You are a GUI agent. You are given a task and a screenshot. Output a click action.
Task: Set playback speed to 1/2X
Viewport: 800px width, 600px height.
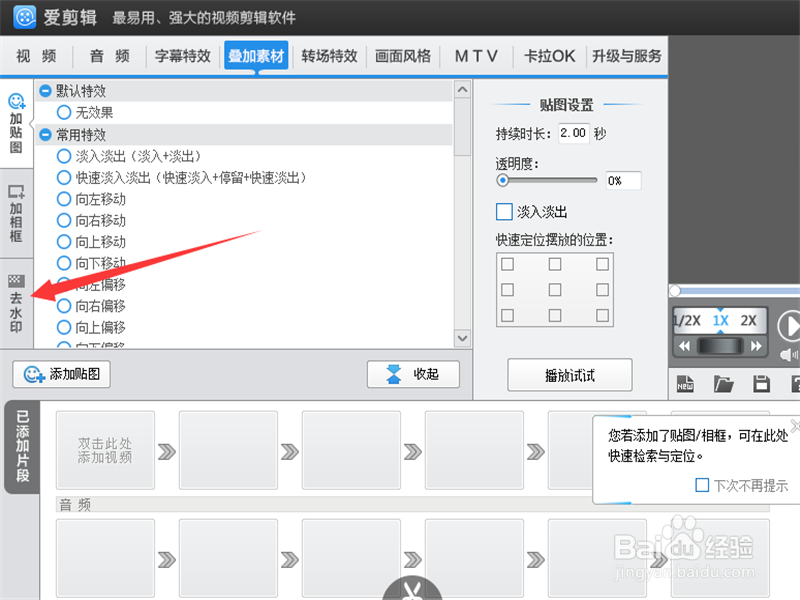pyautogui.click(x=687, y=320)
